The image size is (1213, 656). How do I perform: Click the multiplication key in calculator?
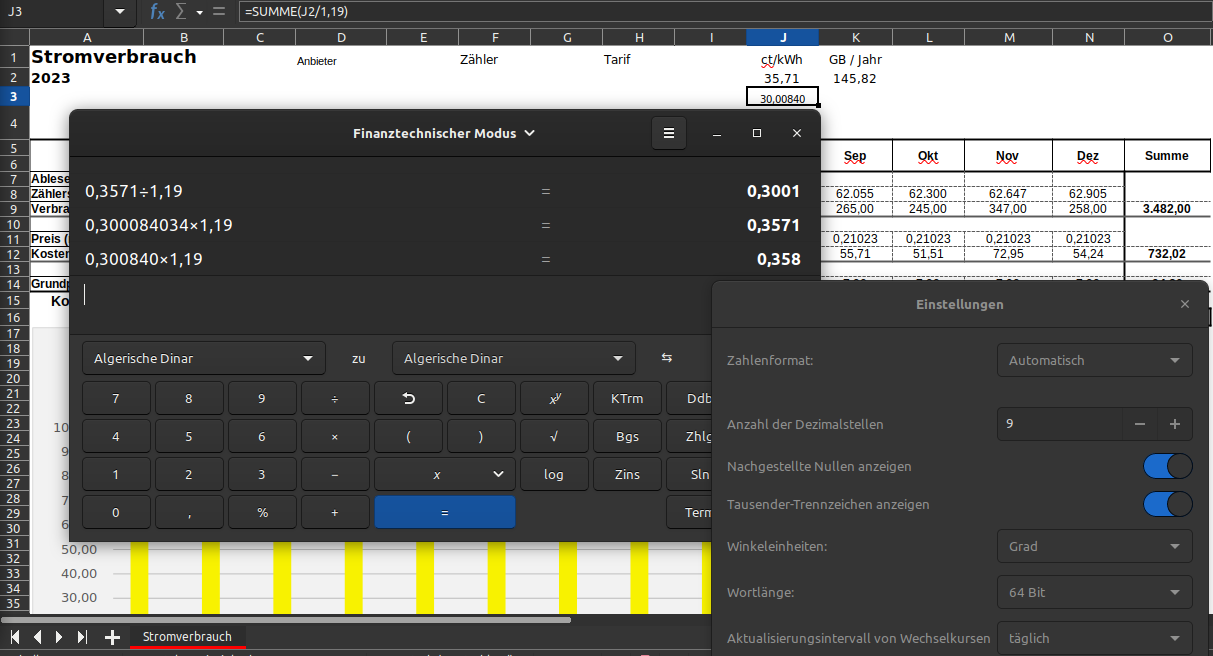pos(335,436)
